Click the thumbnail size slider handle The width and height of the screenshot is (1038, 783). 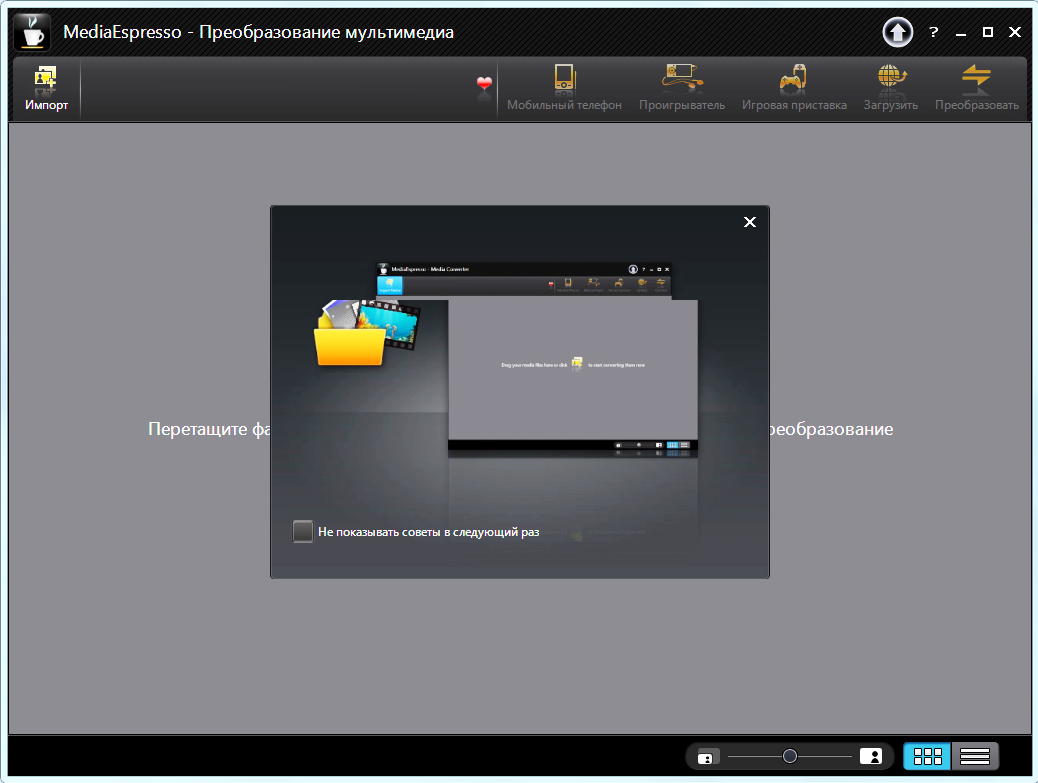coord(790,756)
